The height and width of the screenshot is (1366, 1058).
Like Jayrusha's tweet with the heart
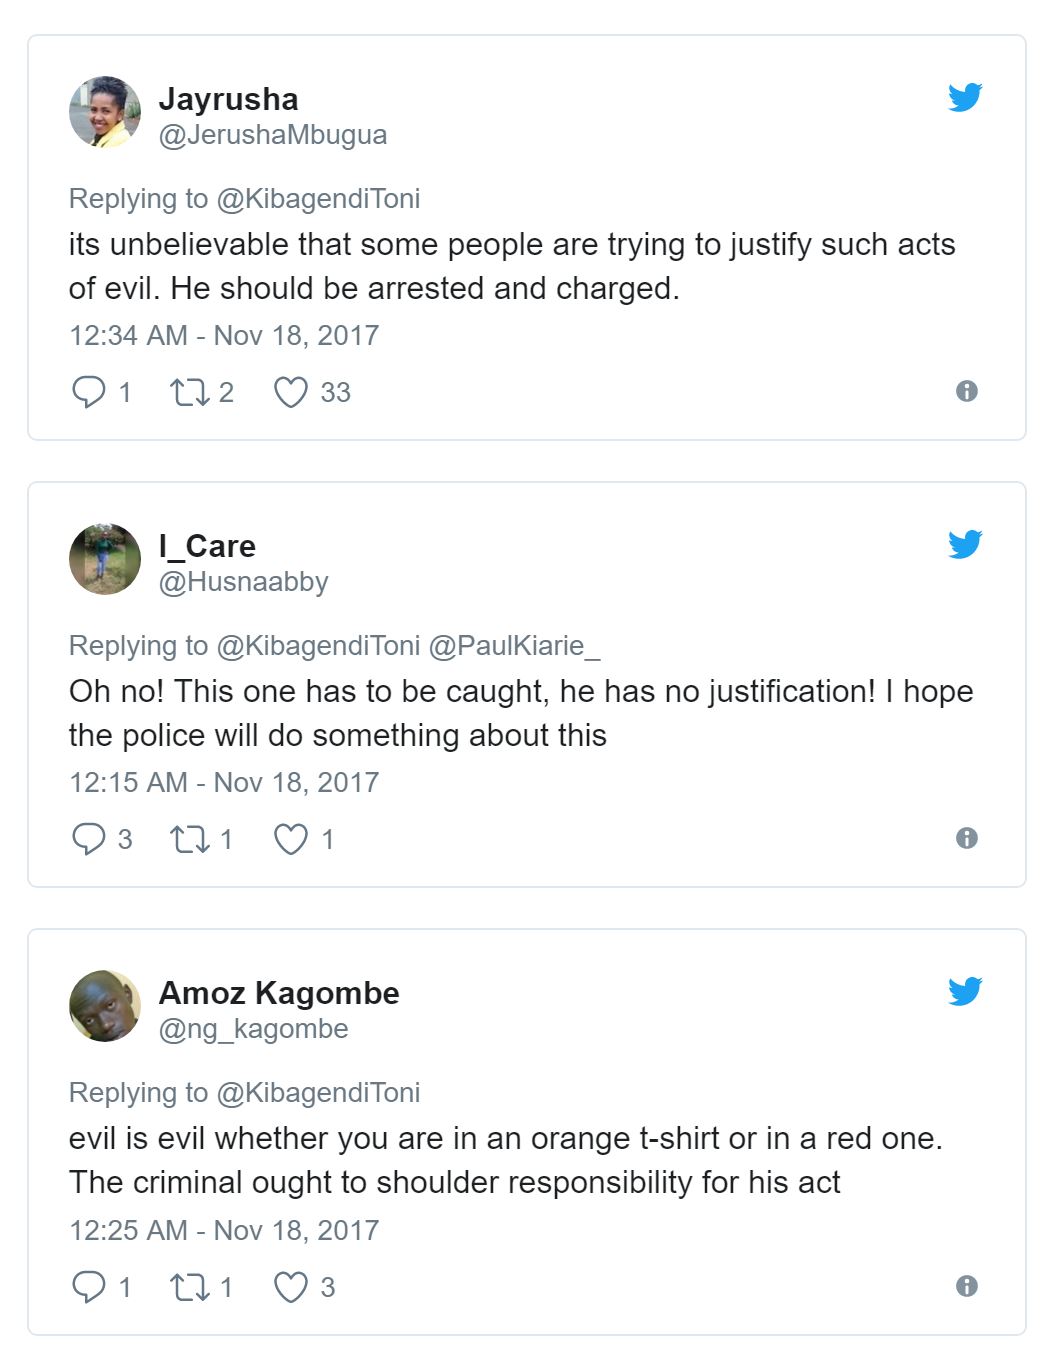tap(290, 391)
